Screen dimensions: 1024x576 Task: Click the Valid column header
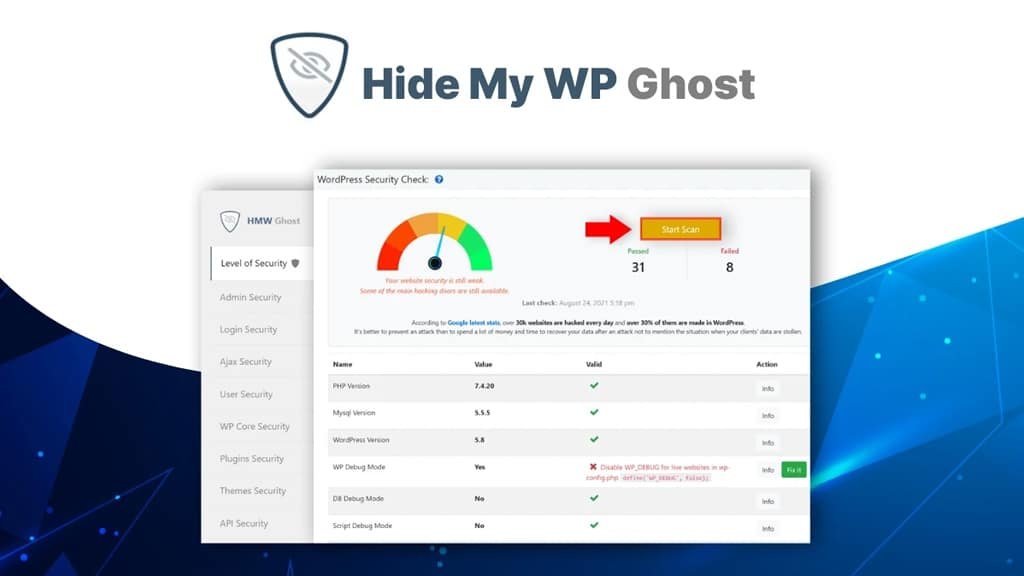point(594,364)
